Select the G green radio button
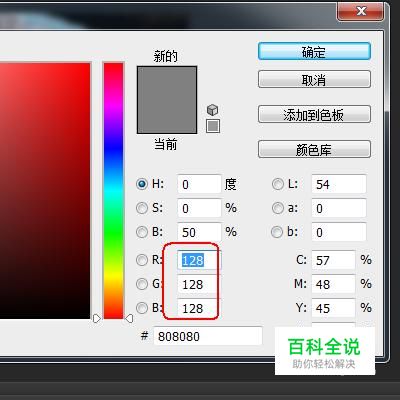400x400 pixels. coord(142,284)
